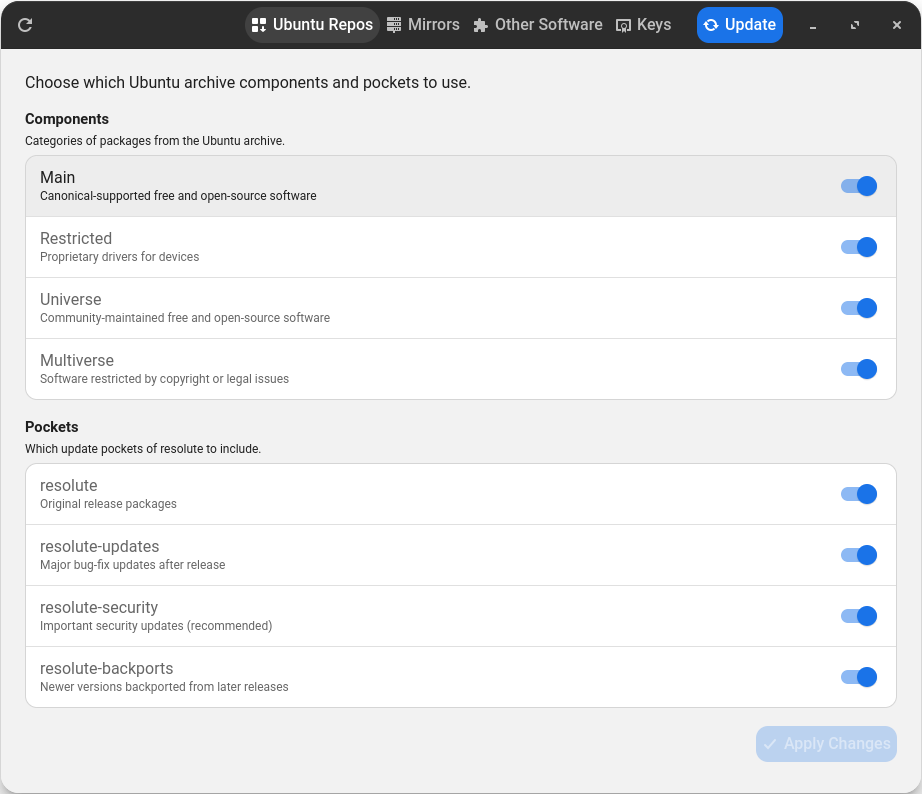Disable the resolute-updates pocket switch
This screenshot has width=922, height=794.
[x=858, y=555]
